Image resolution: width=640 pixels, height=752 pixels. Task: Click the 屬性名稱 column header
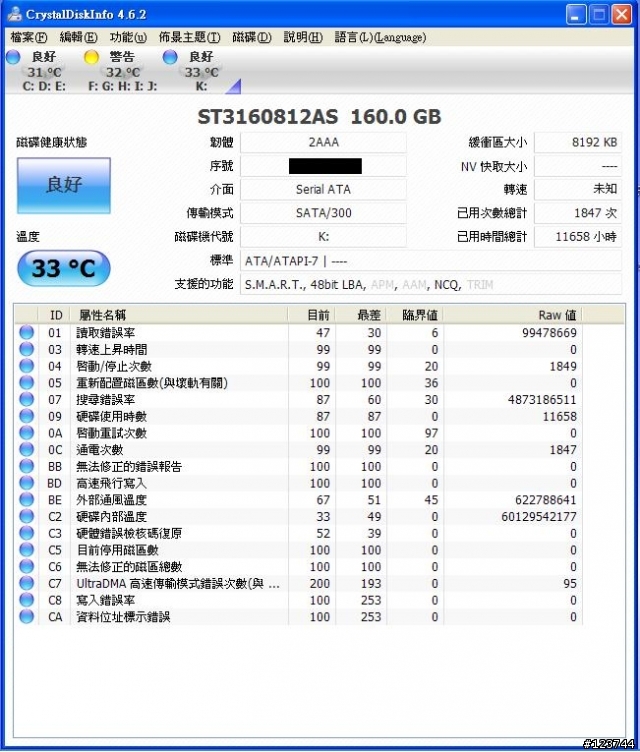point(179,315)
